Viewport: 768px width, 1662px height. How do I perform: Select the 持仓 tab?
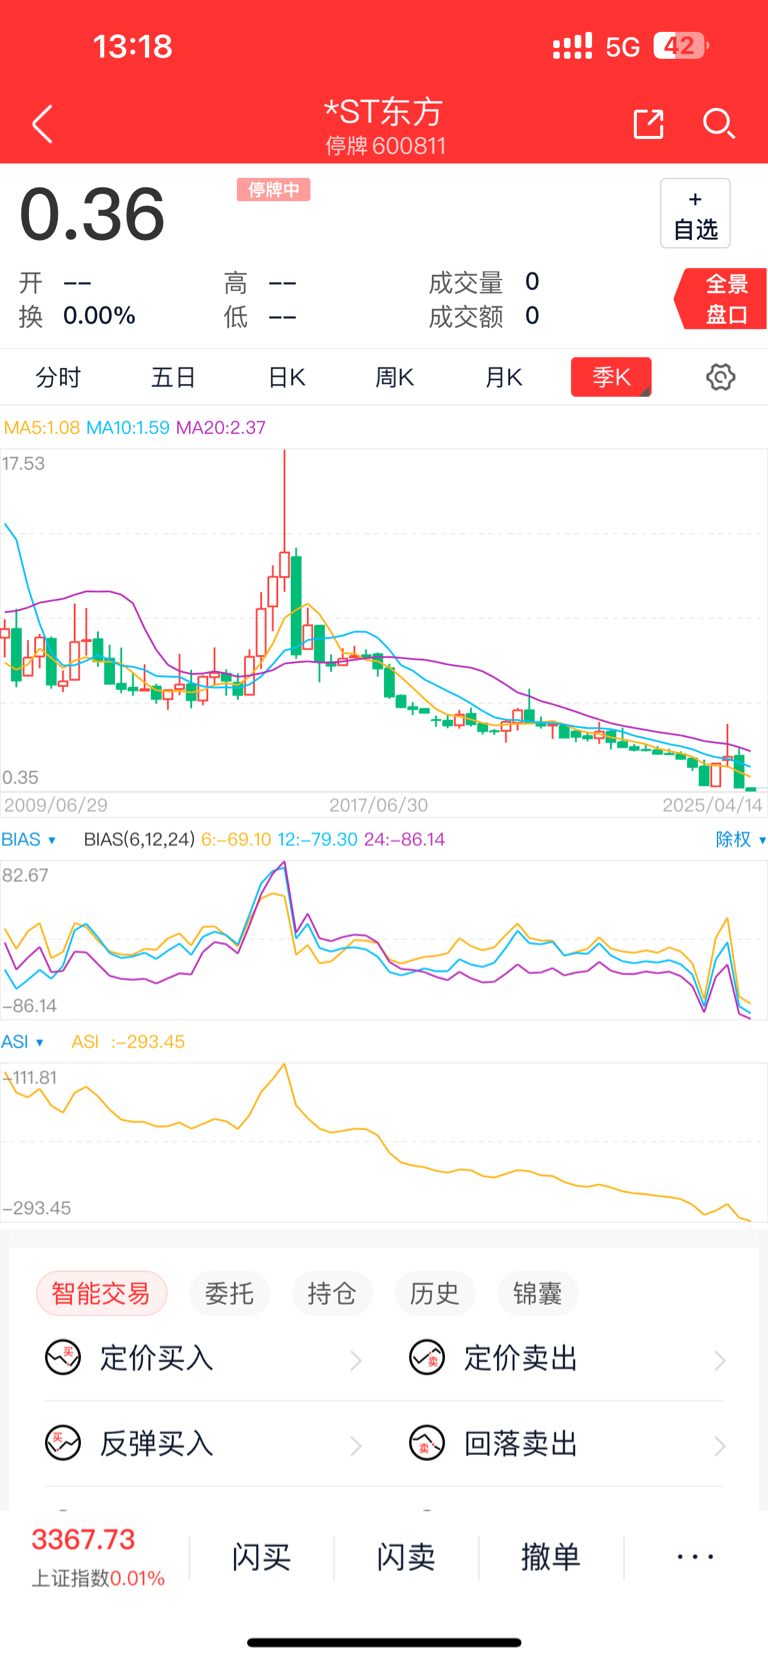pos(332,1293)
